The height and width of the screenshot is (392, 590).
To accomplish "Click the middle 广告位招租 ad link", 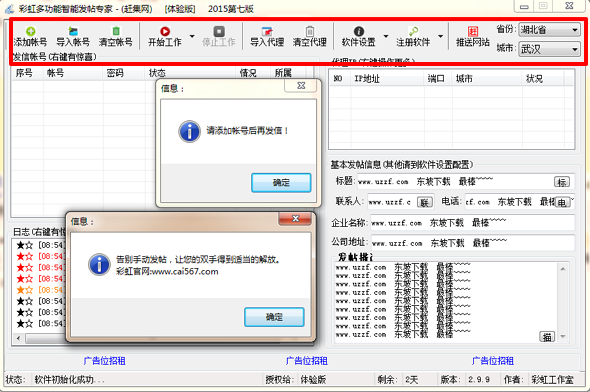I will coord(307,361).
